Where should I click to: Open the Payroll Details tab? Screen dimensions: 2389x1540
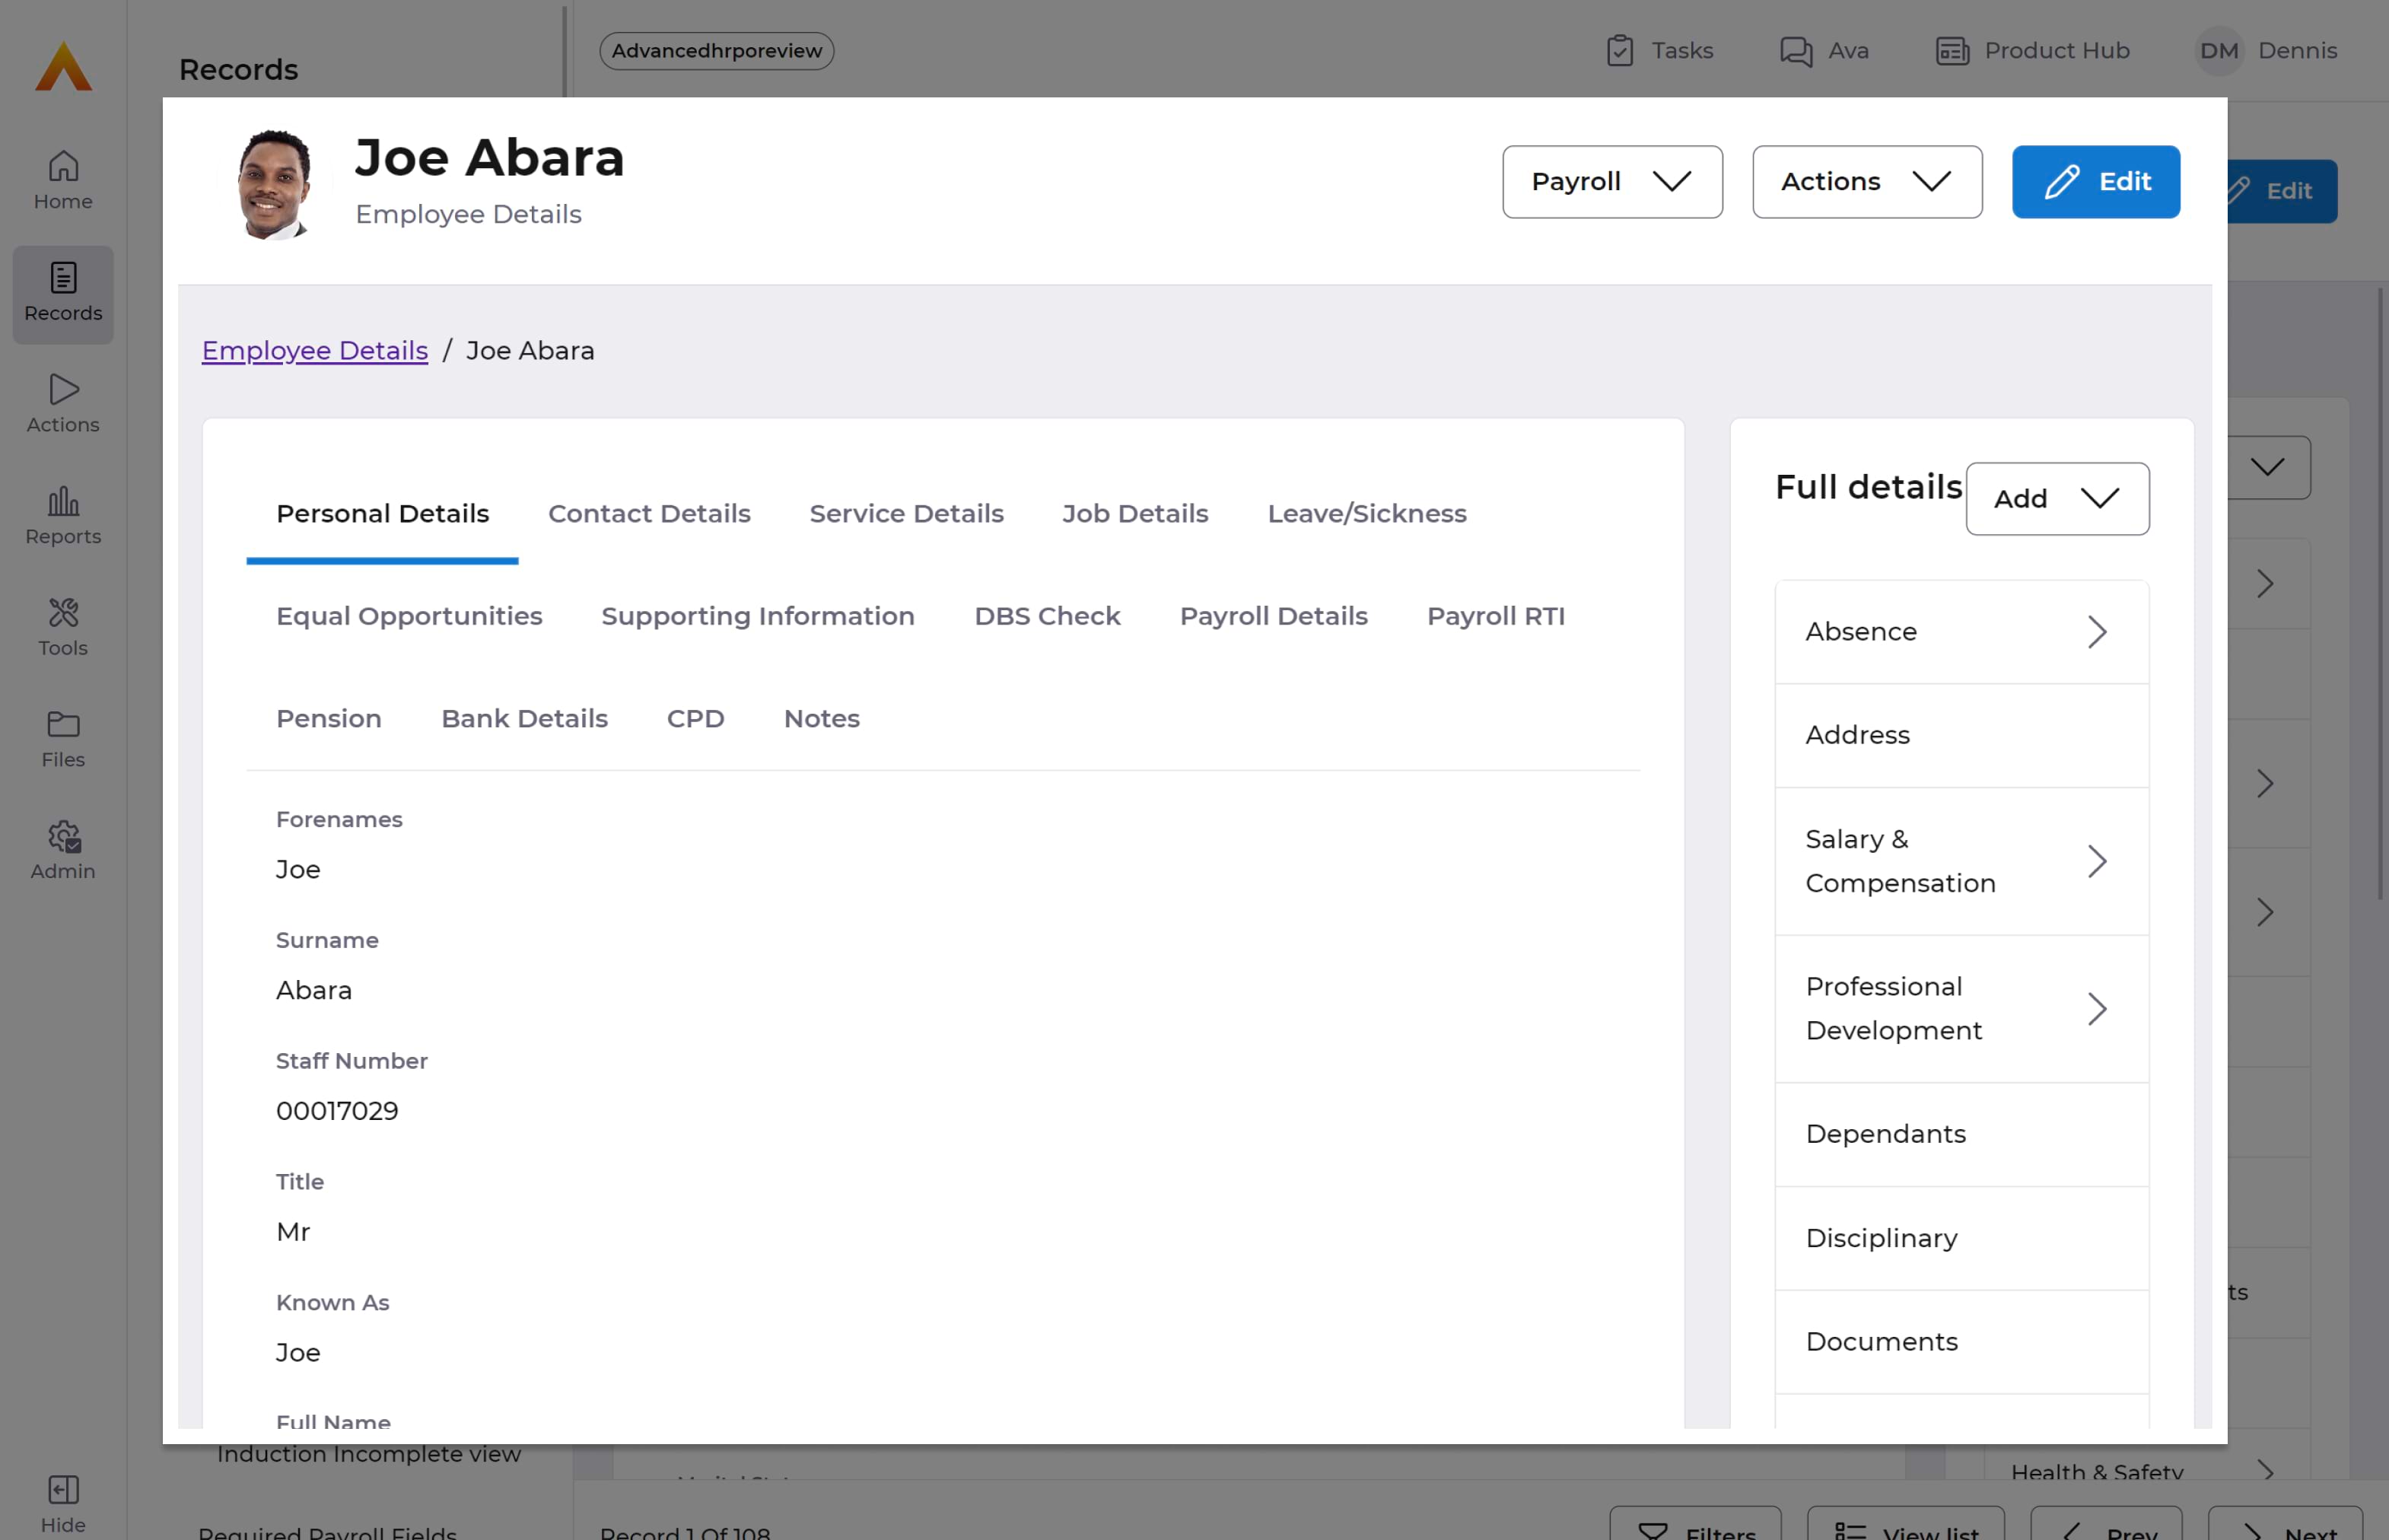tap(1273, 616)
